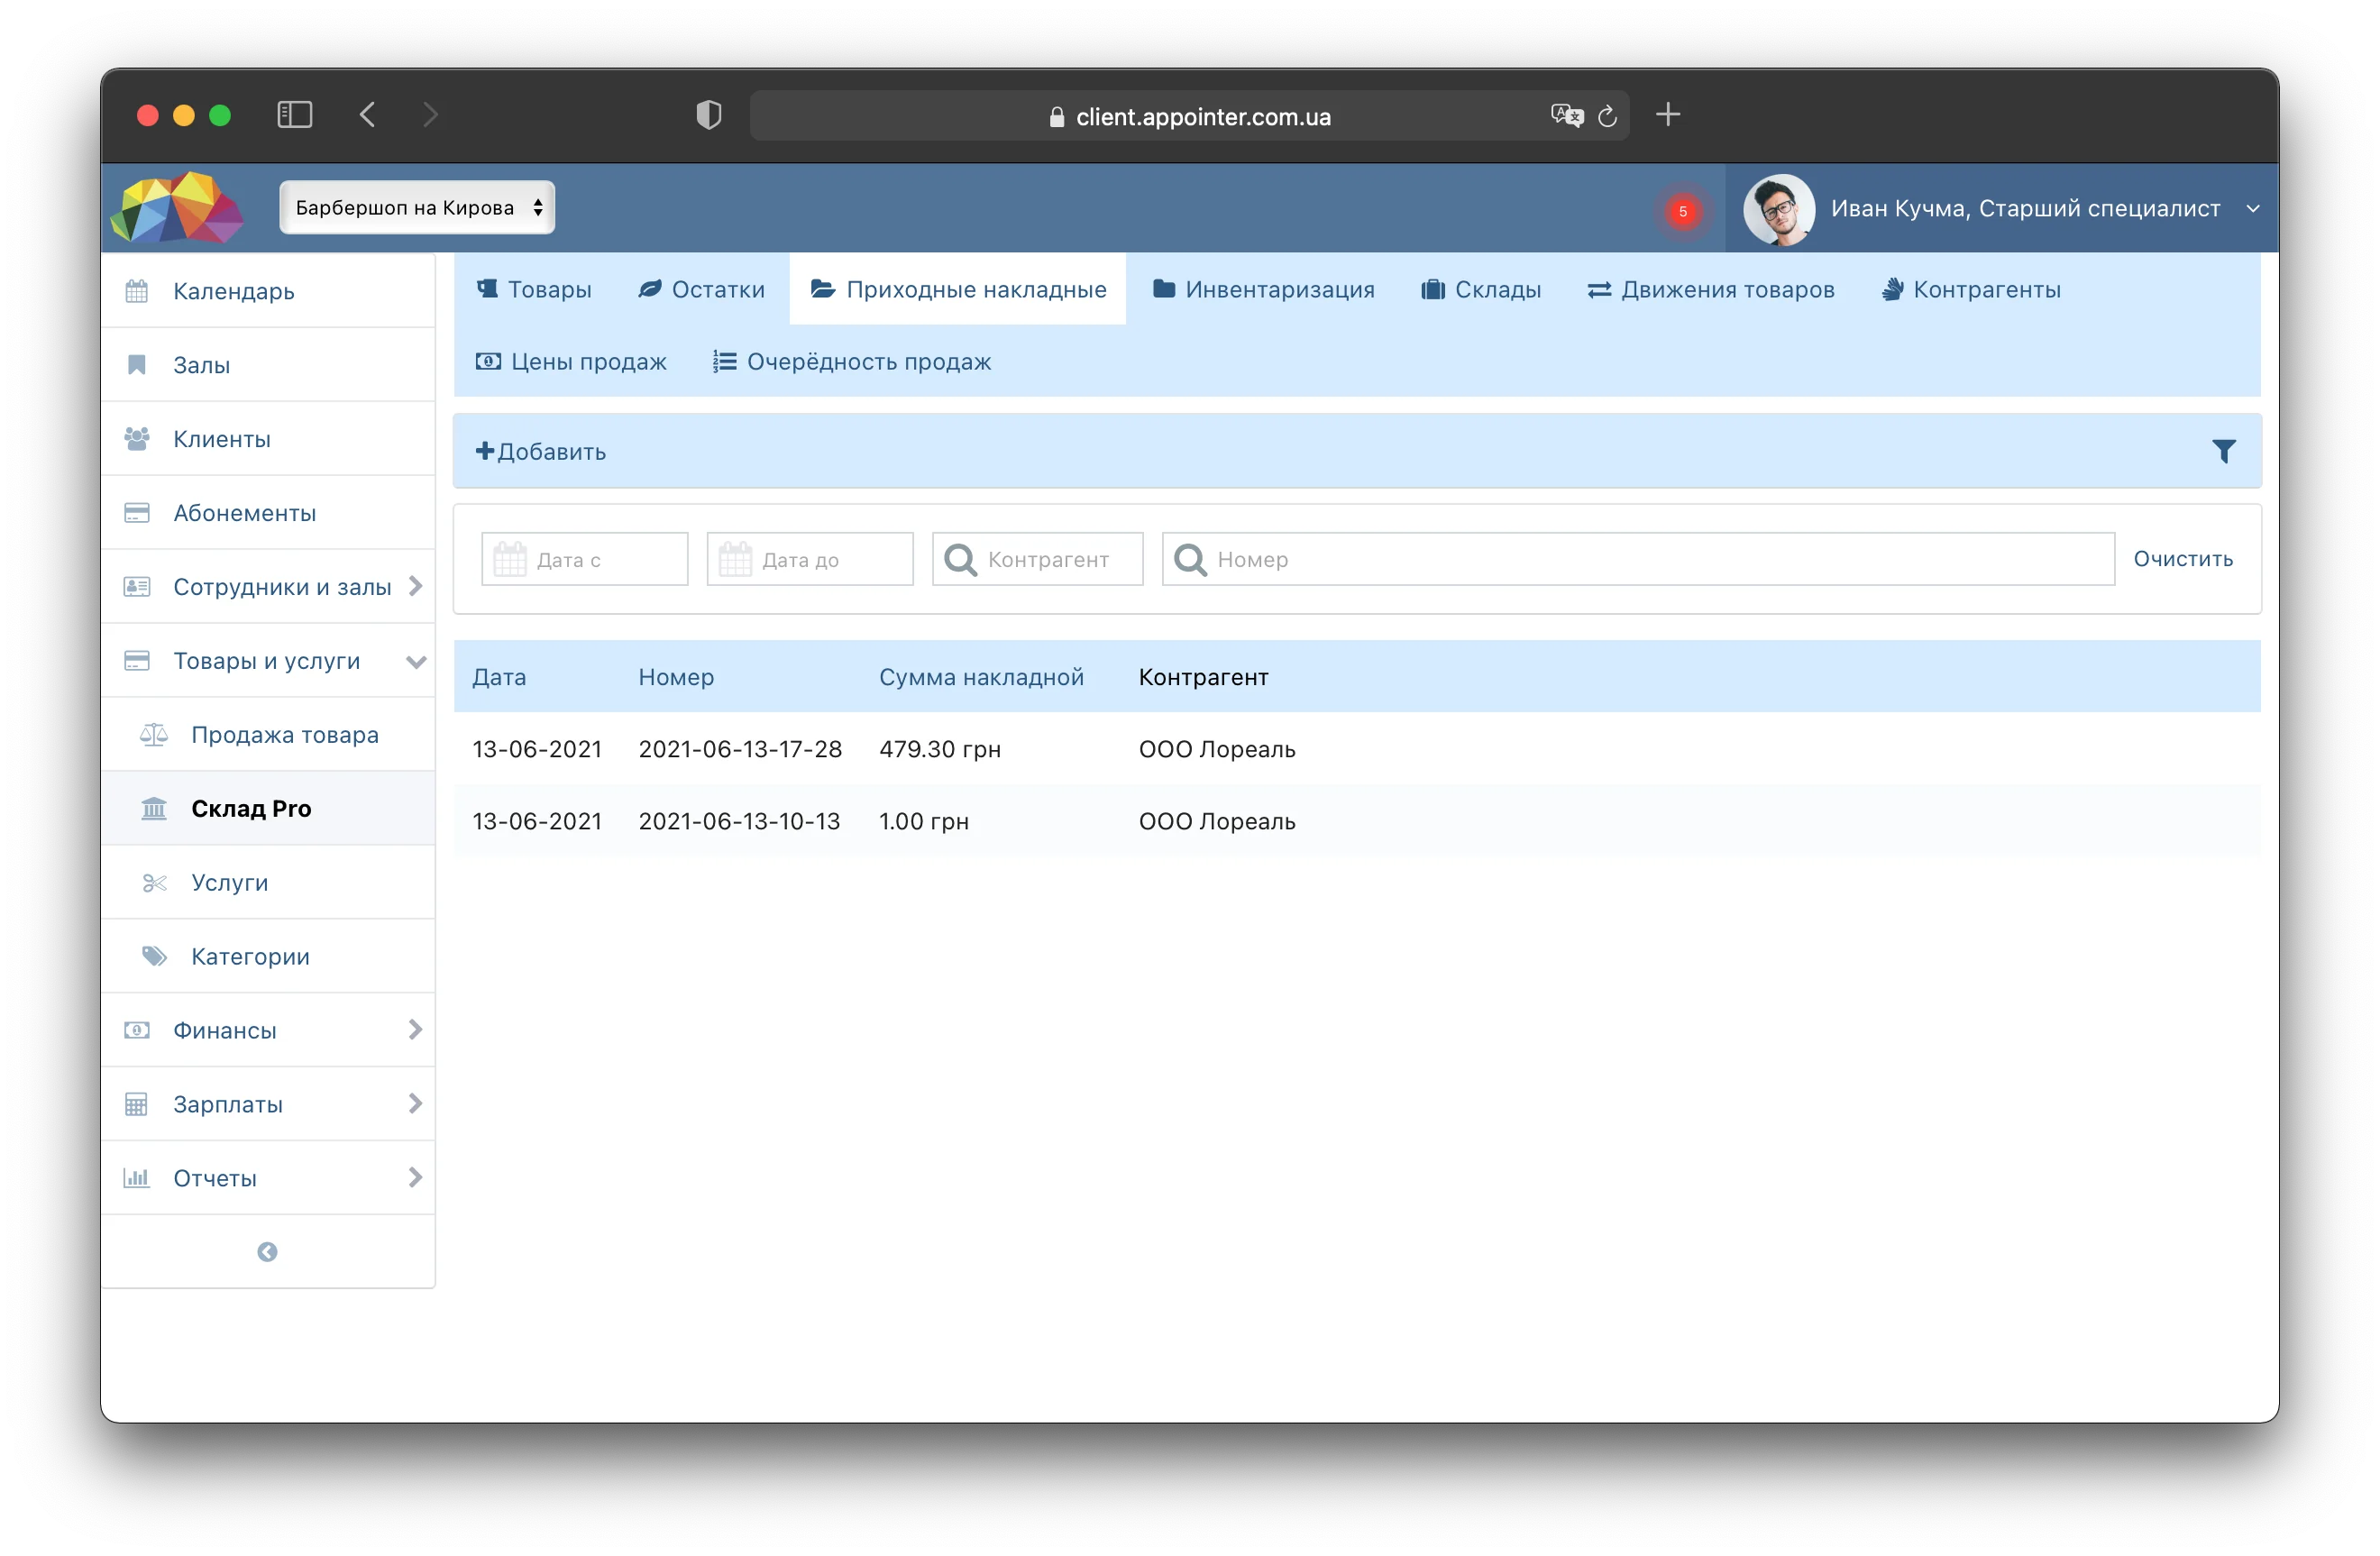This screenshot has width=2380, height=1556.
Task: Open Абонементы in the sidebar
Action: [268, 513]
